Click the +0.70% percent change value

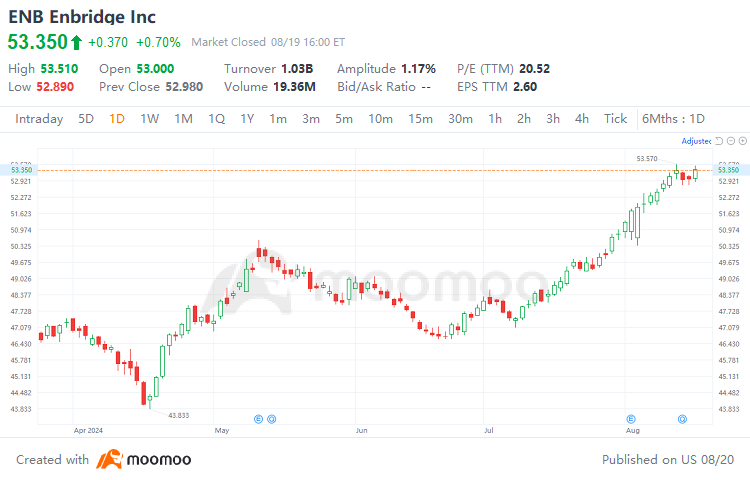pos(158,43)
